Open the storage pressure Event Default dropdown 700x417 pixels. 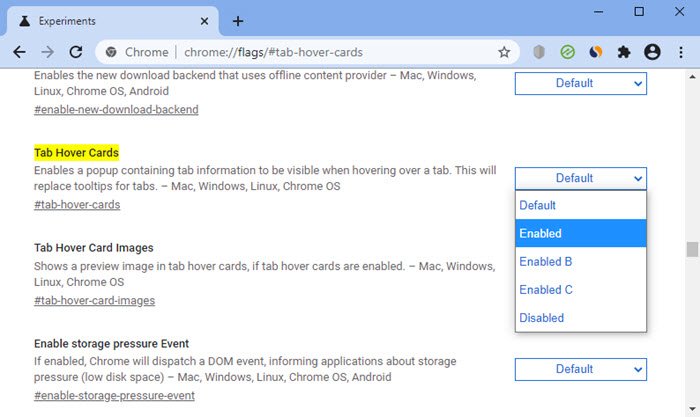[580, 369]
